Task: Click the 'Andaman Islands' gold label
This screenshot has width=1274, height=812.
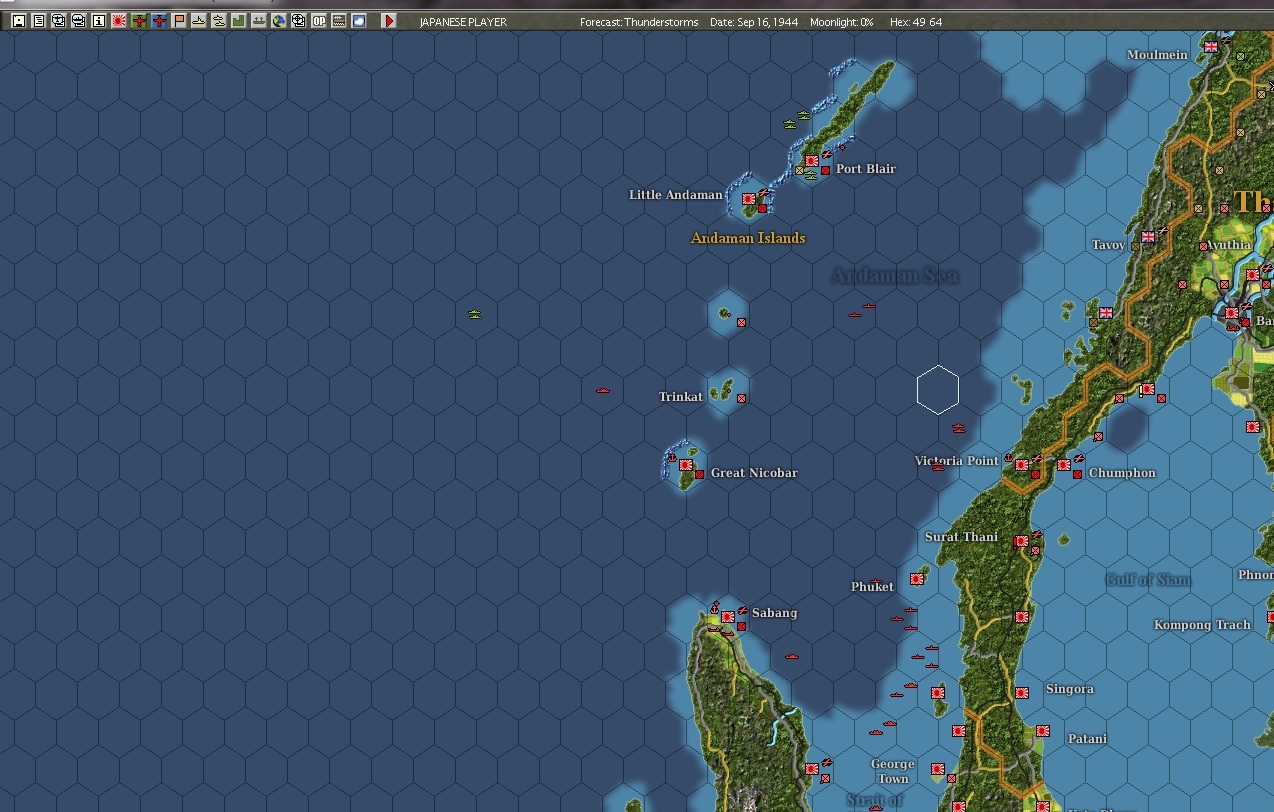Action: pos(748,238)
